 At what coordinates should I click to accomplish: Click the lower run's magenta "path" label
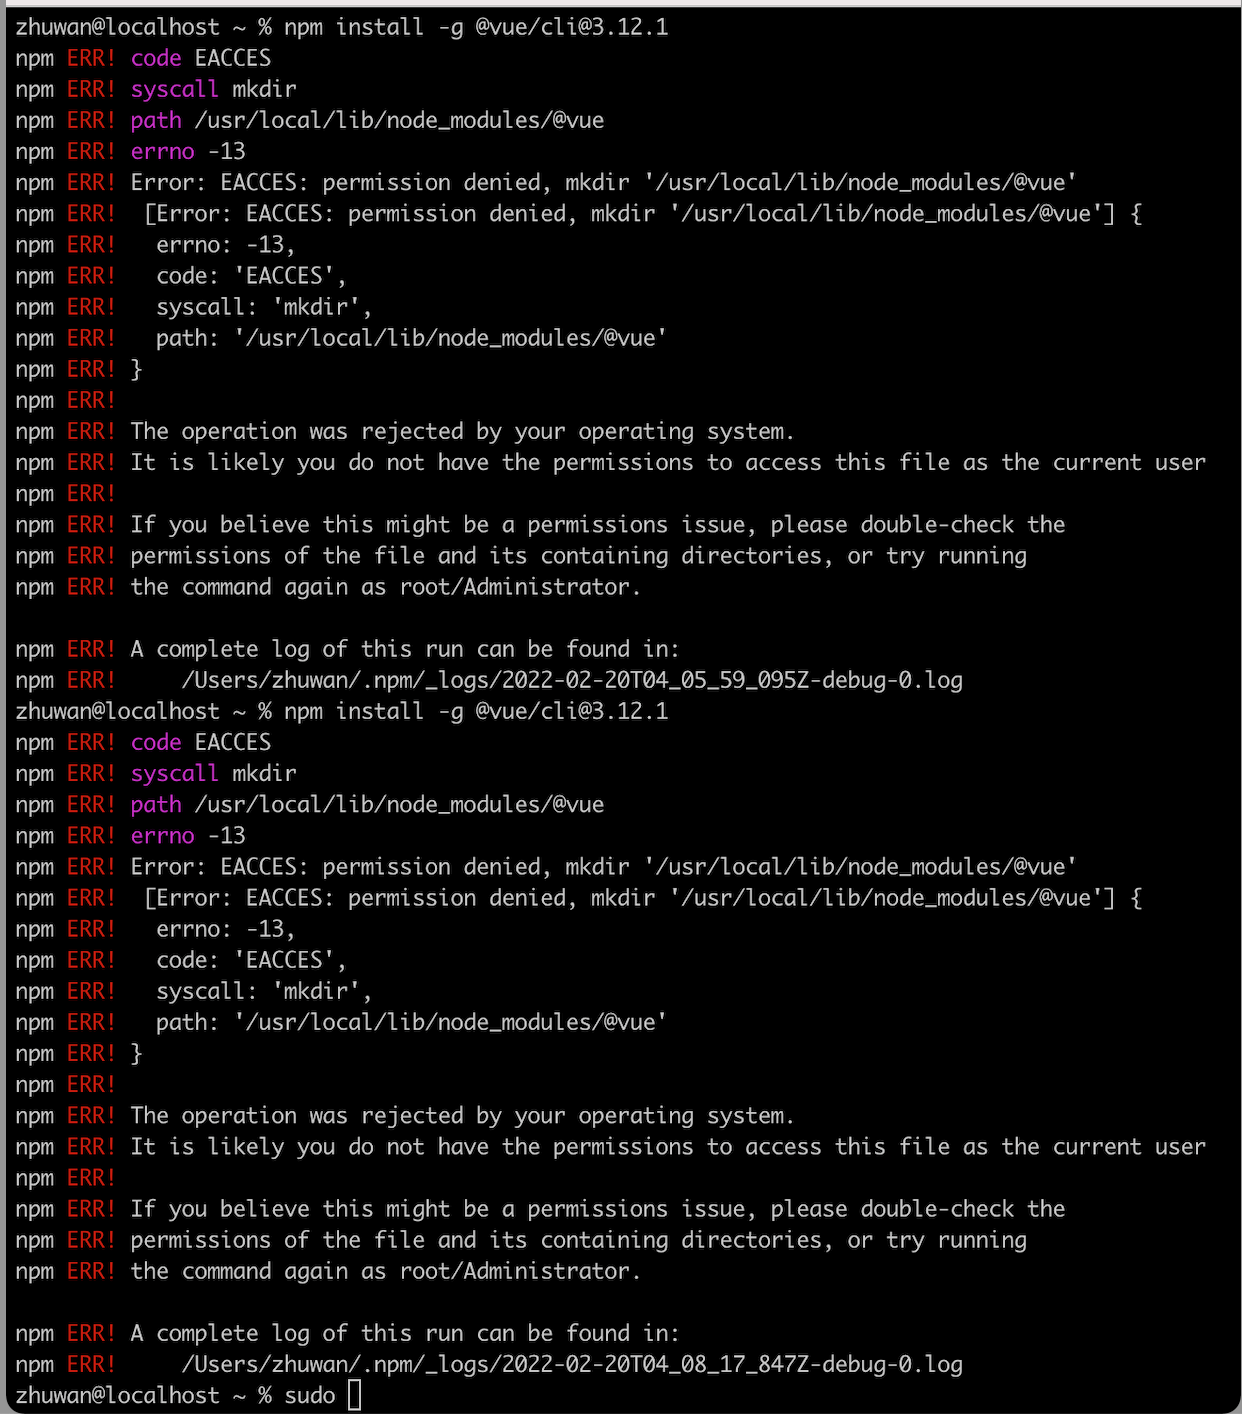pyautogui.click(x=156, y=804)
